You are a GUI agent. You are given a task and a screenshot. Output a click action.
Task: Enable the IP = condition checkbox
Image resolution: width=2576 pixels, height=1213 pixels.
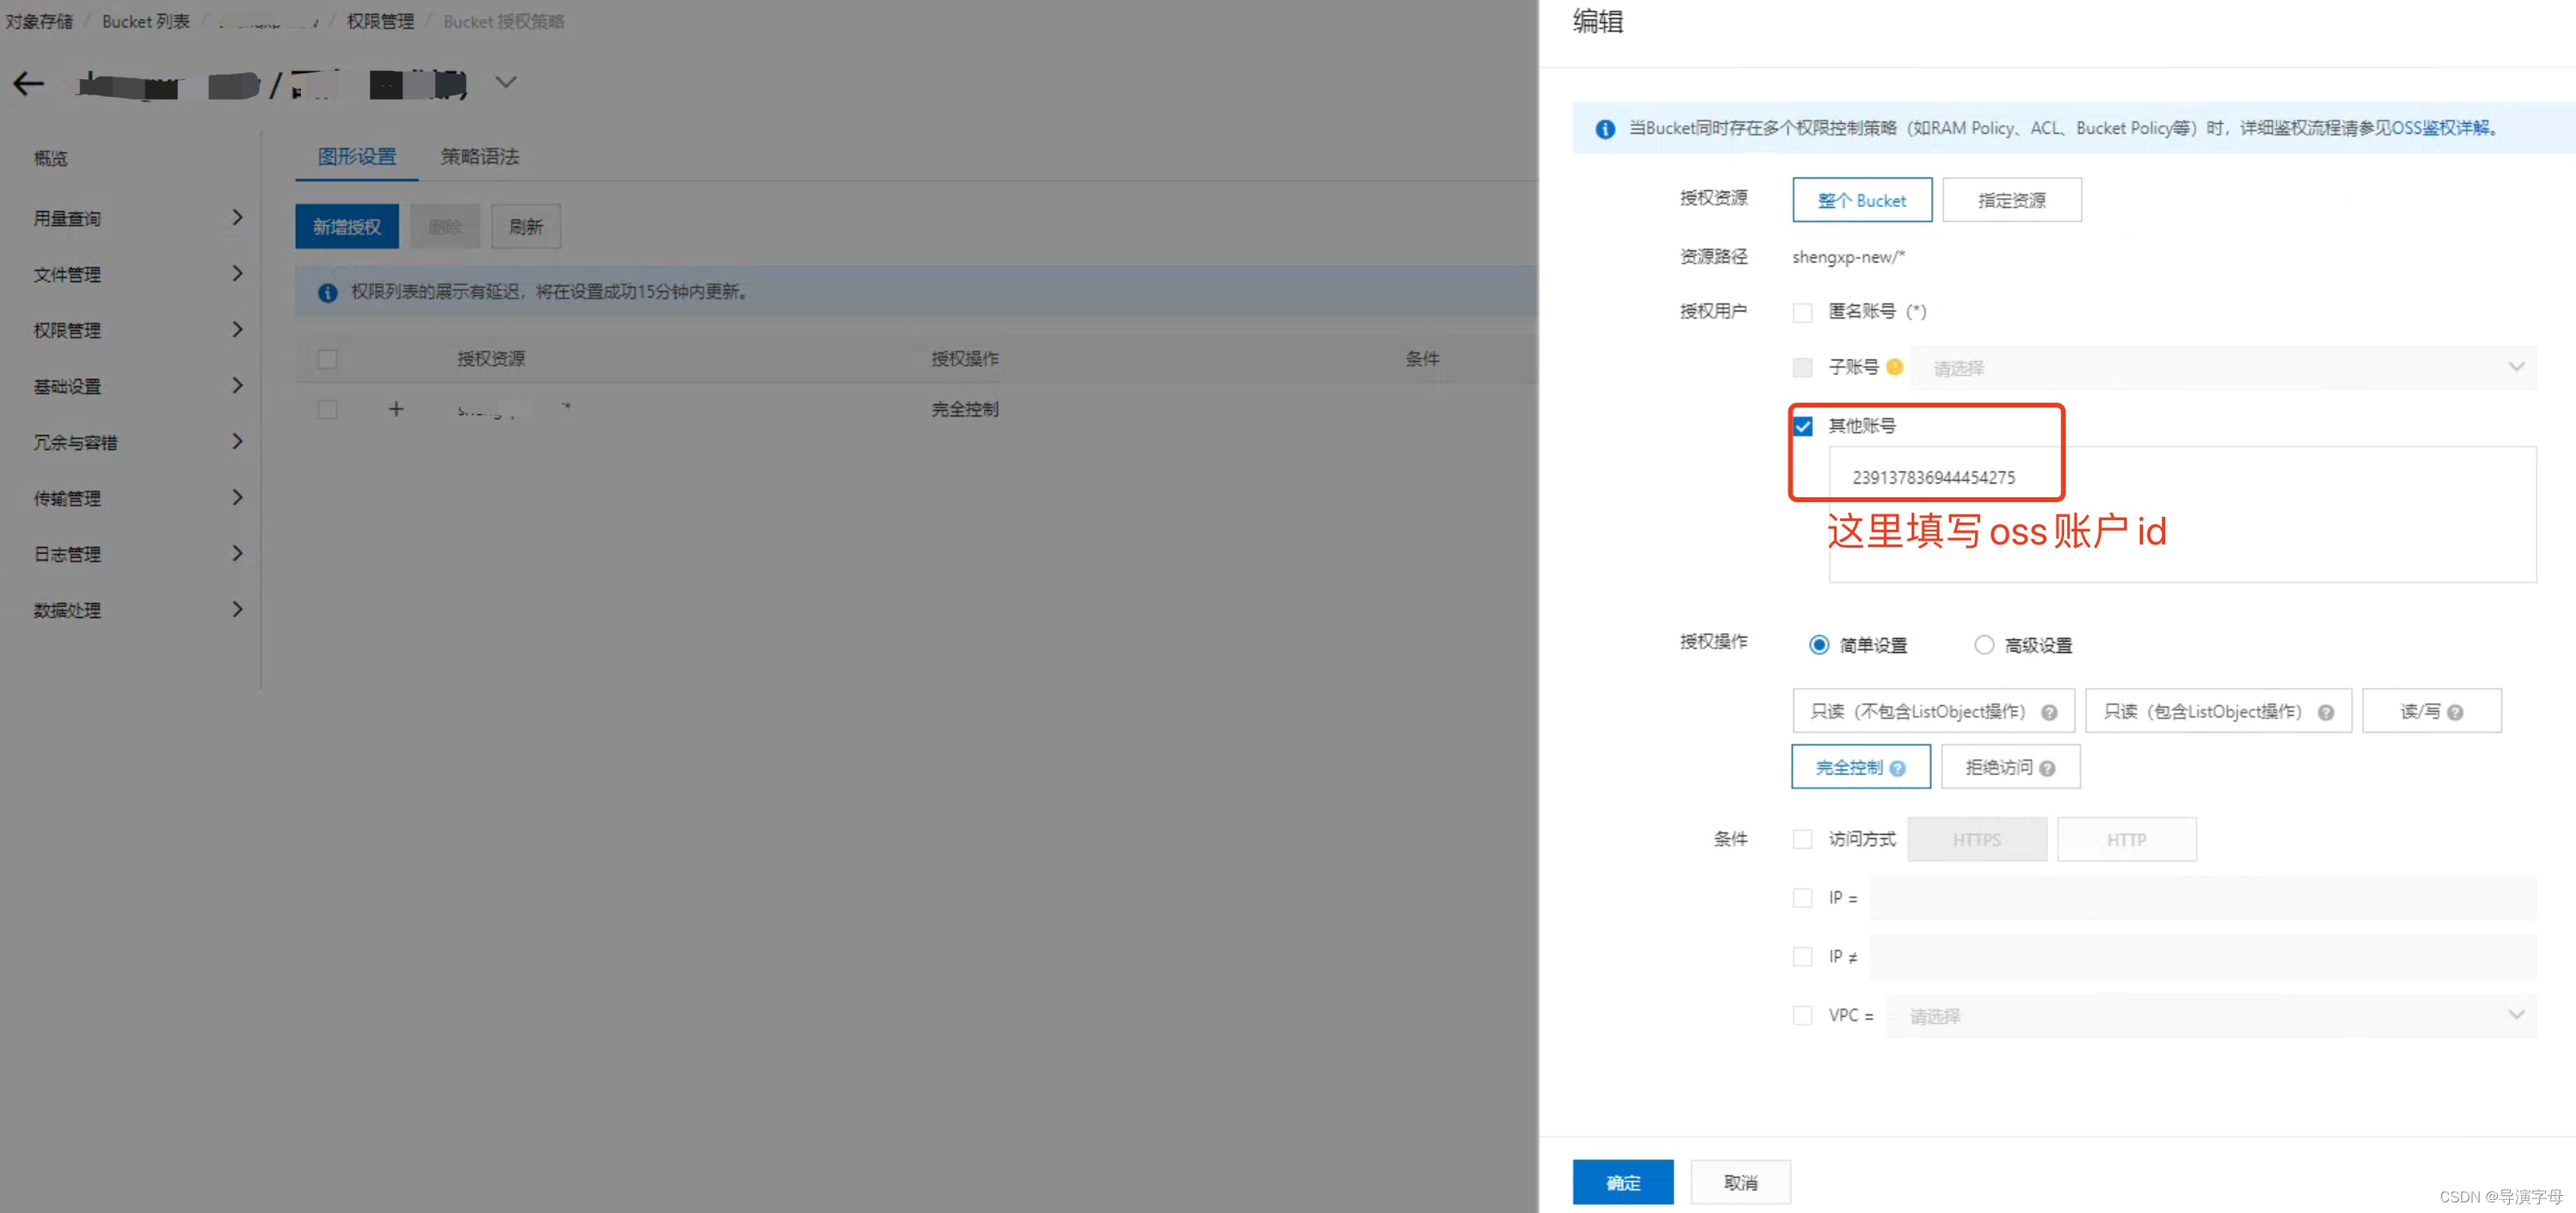1802,898
